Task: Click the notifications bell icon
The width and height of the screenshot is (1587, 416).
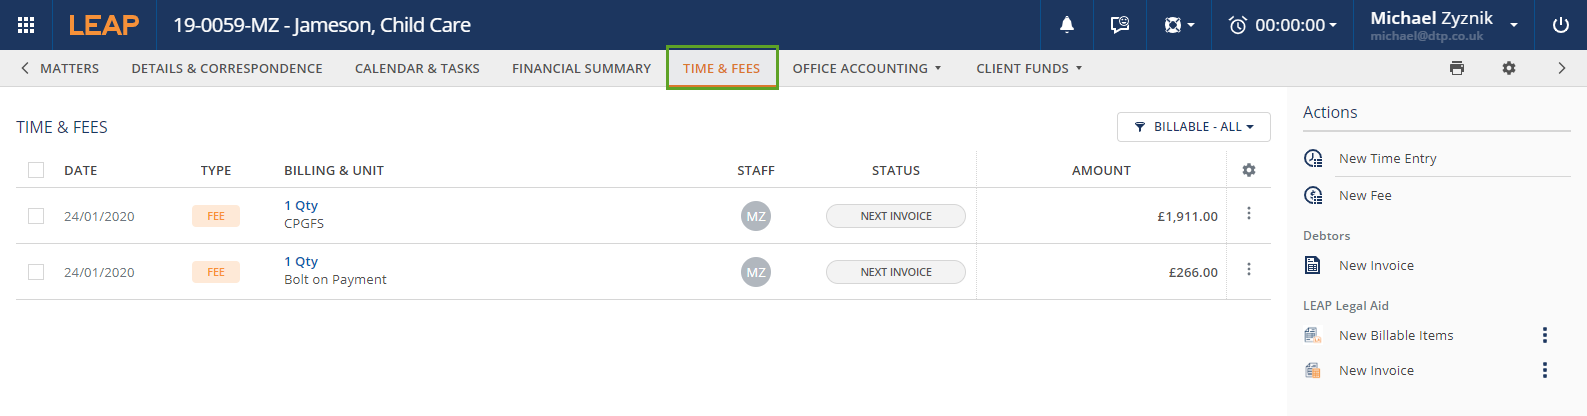Action: pyautogui.click(x=1067, y=25)
